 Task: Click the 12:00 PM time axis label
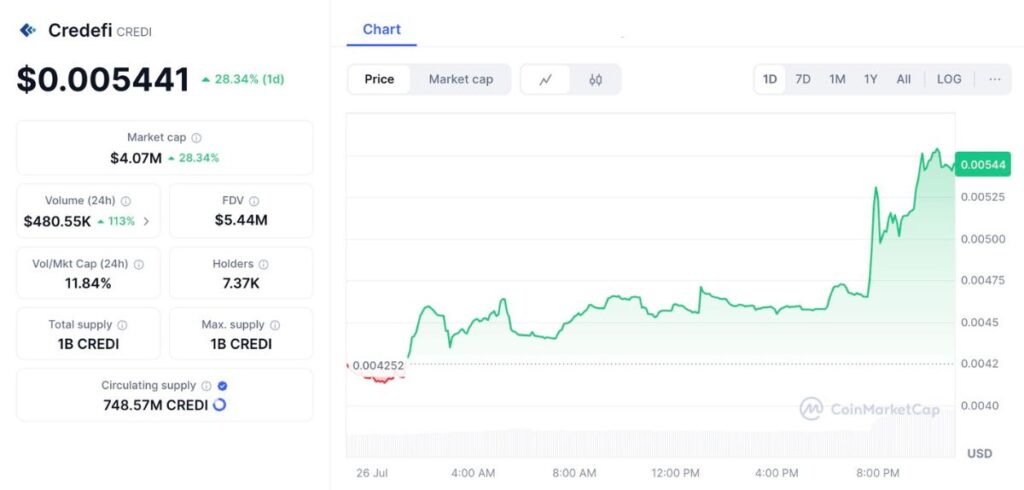(675, 472)
